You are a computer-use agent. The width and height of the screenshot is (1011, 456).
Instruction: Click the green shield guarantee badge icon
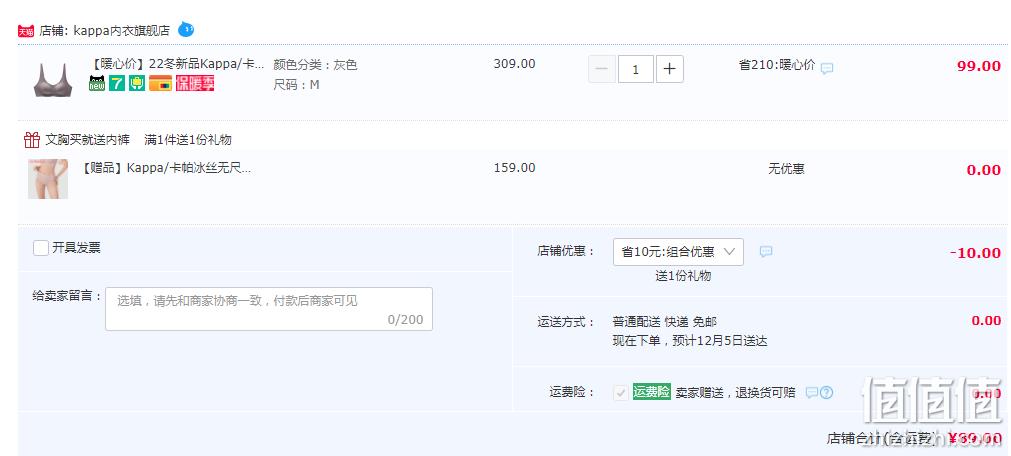tap(137, 83)
